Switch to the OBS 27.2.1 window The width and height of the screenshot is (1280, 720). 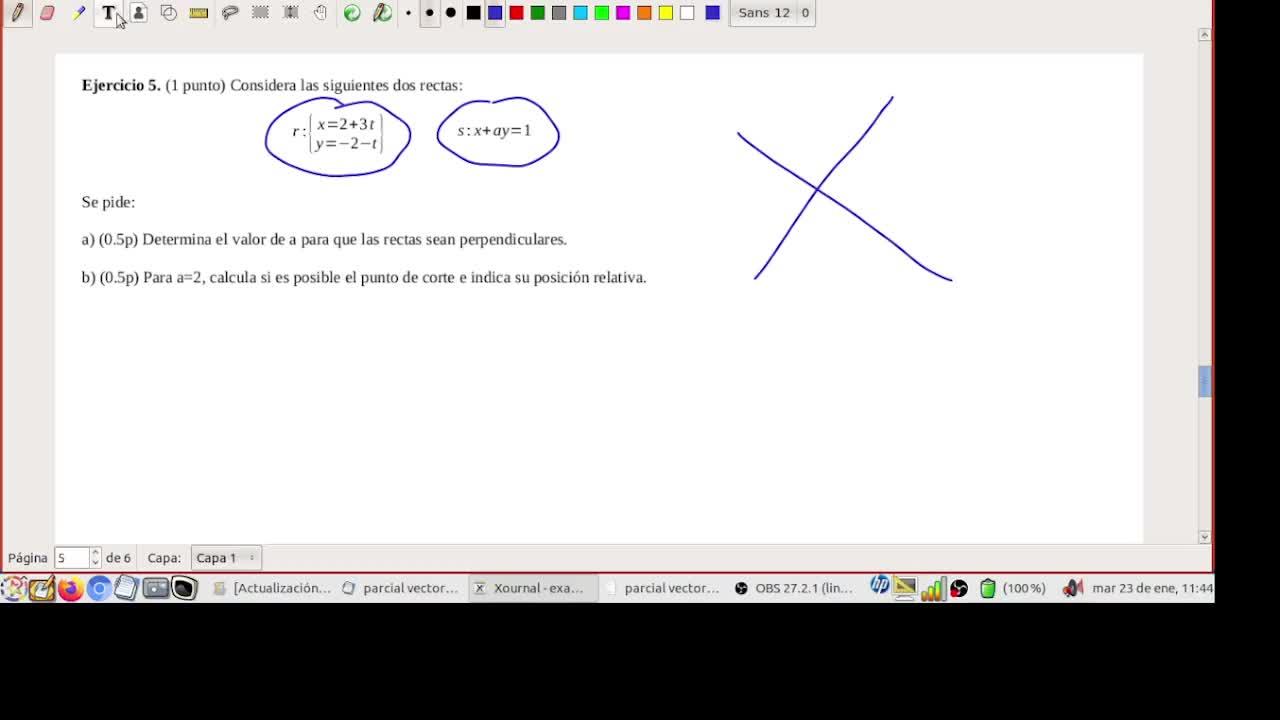tap(793, 588)
